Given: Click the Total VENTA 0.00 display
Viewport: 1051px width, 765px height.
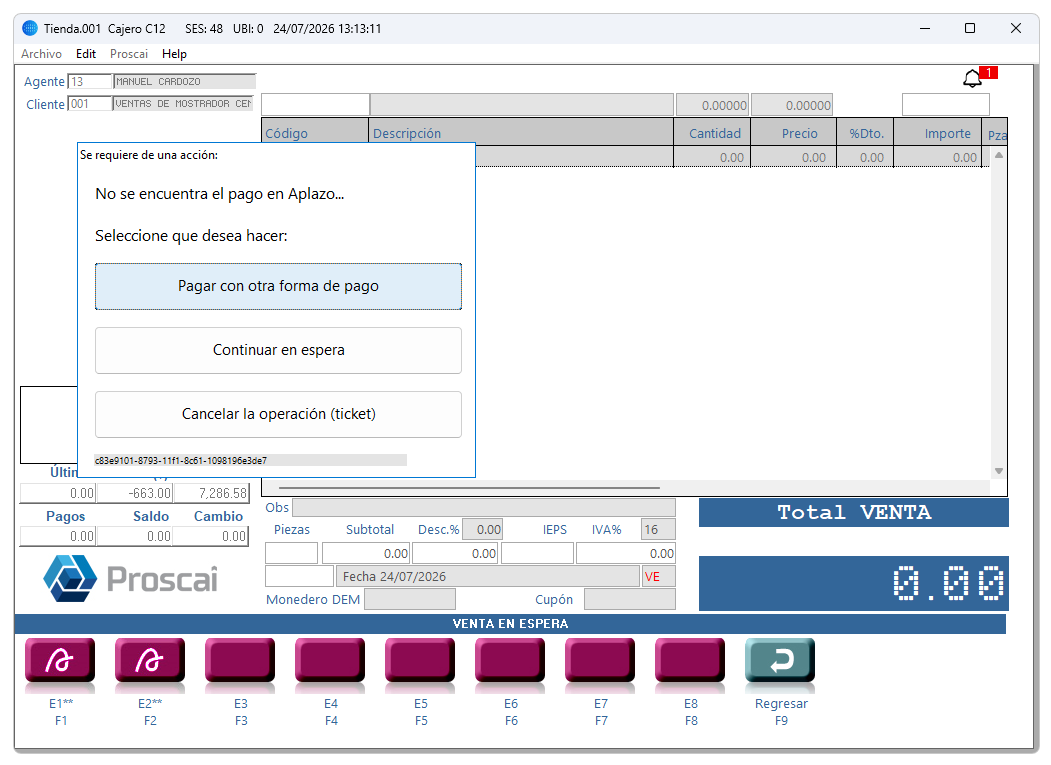Looking at the screenshot, I should click(853, 583).
